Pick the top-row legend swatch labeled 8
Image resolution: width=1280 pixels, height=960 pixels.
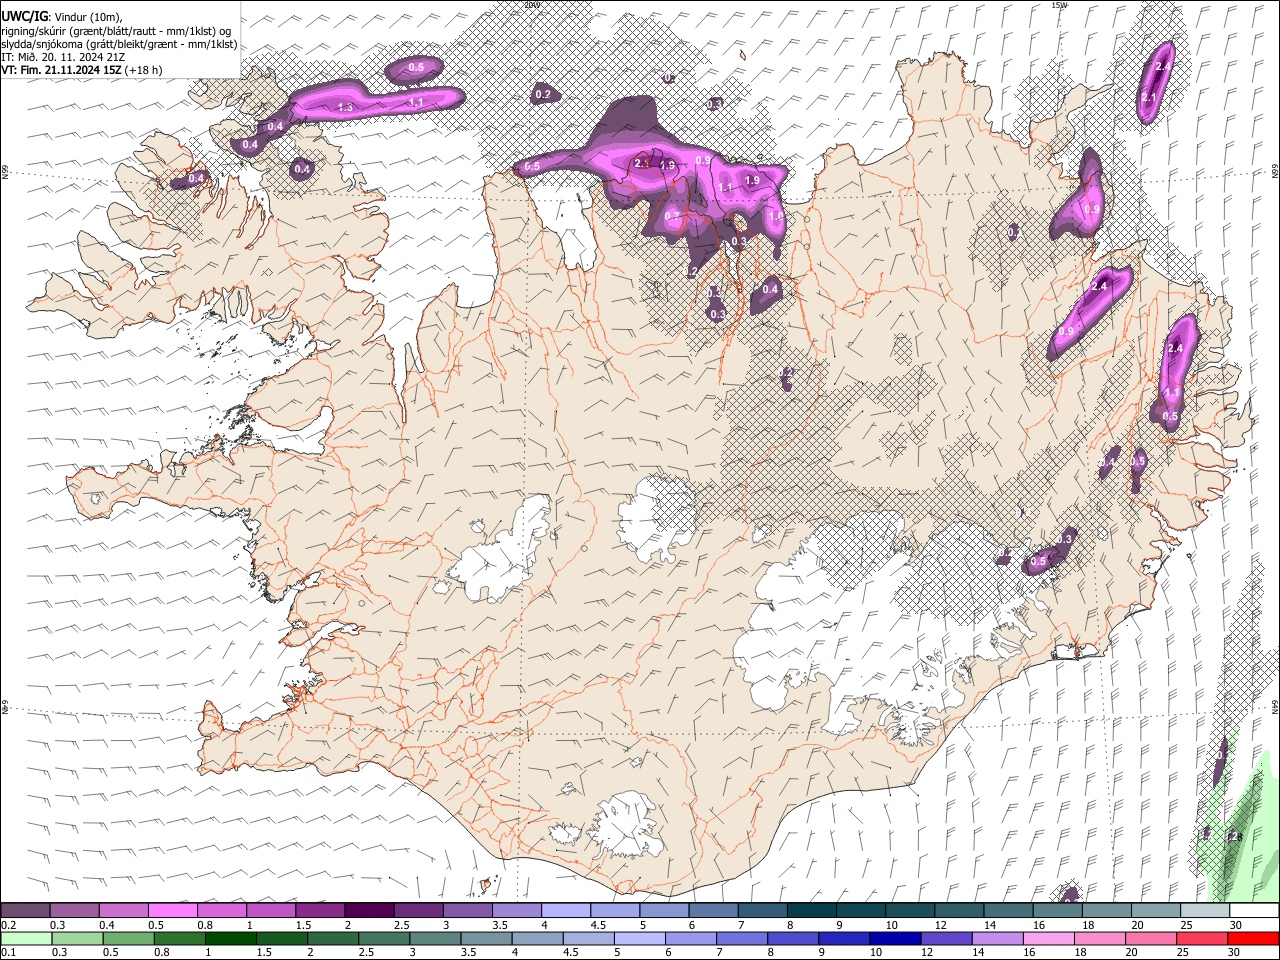coord(811,911)
